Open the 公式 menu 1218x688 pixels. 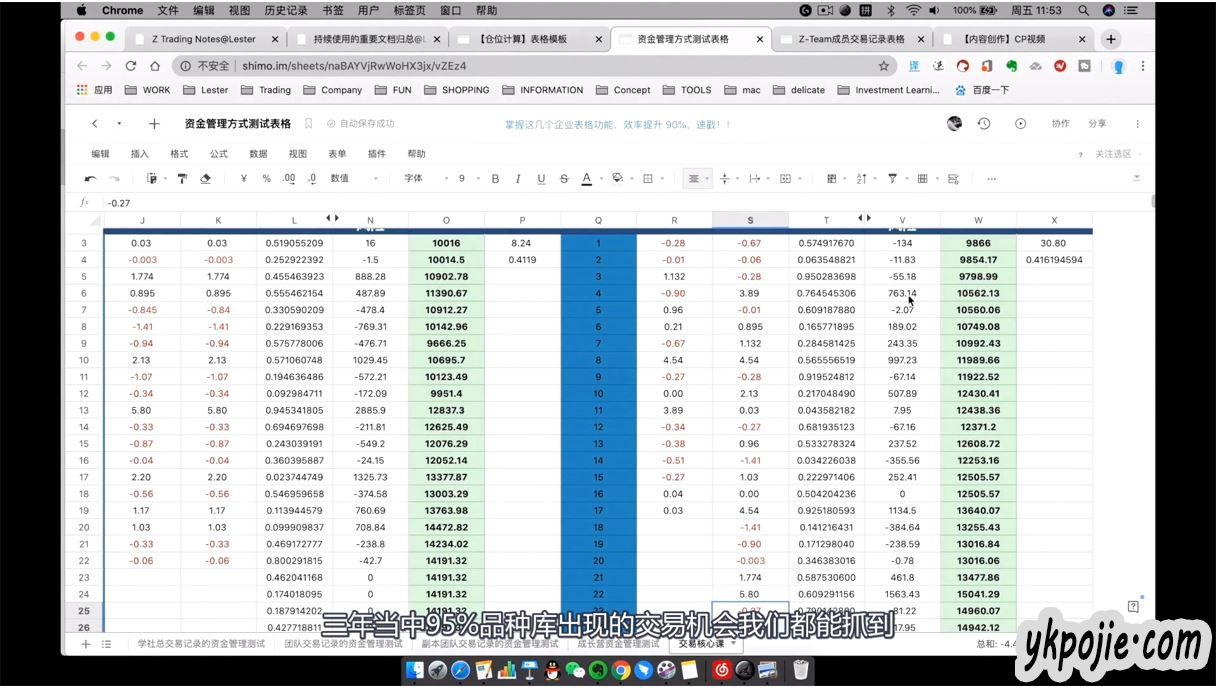(x=219, y=154)
